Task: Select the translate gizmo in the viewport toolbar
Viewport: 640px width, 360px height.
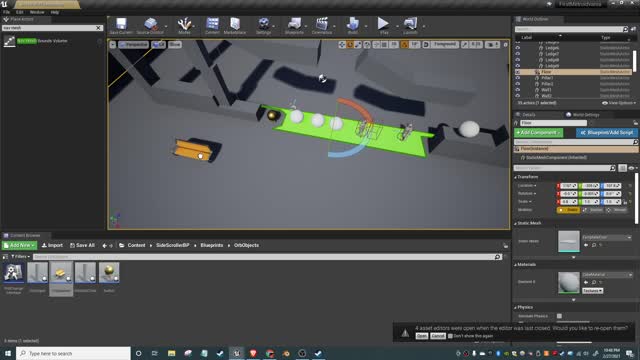Action: pos(342,44)
